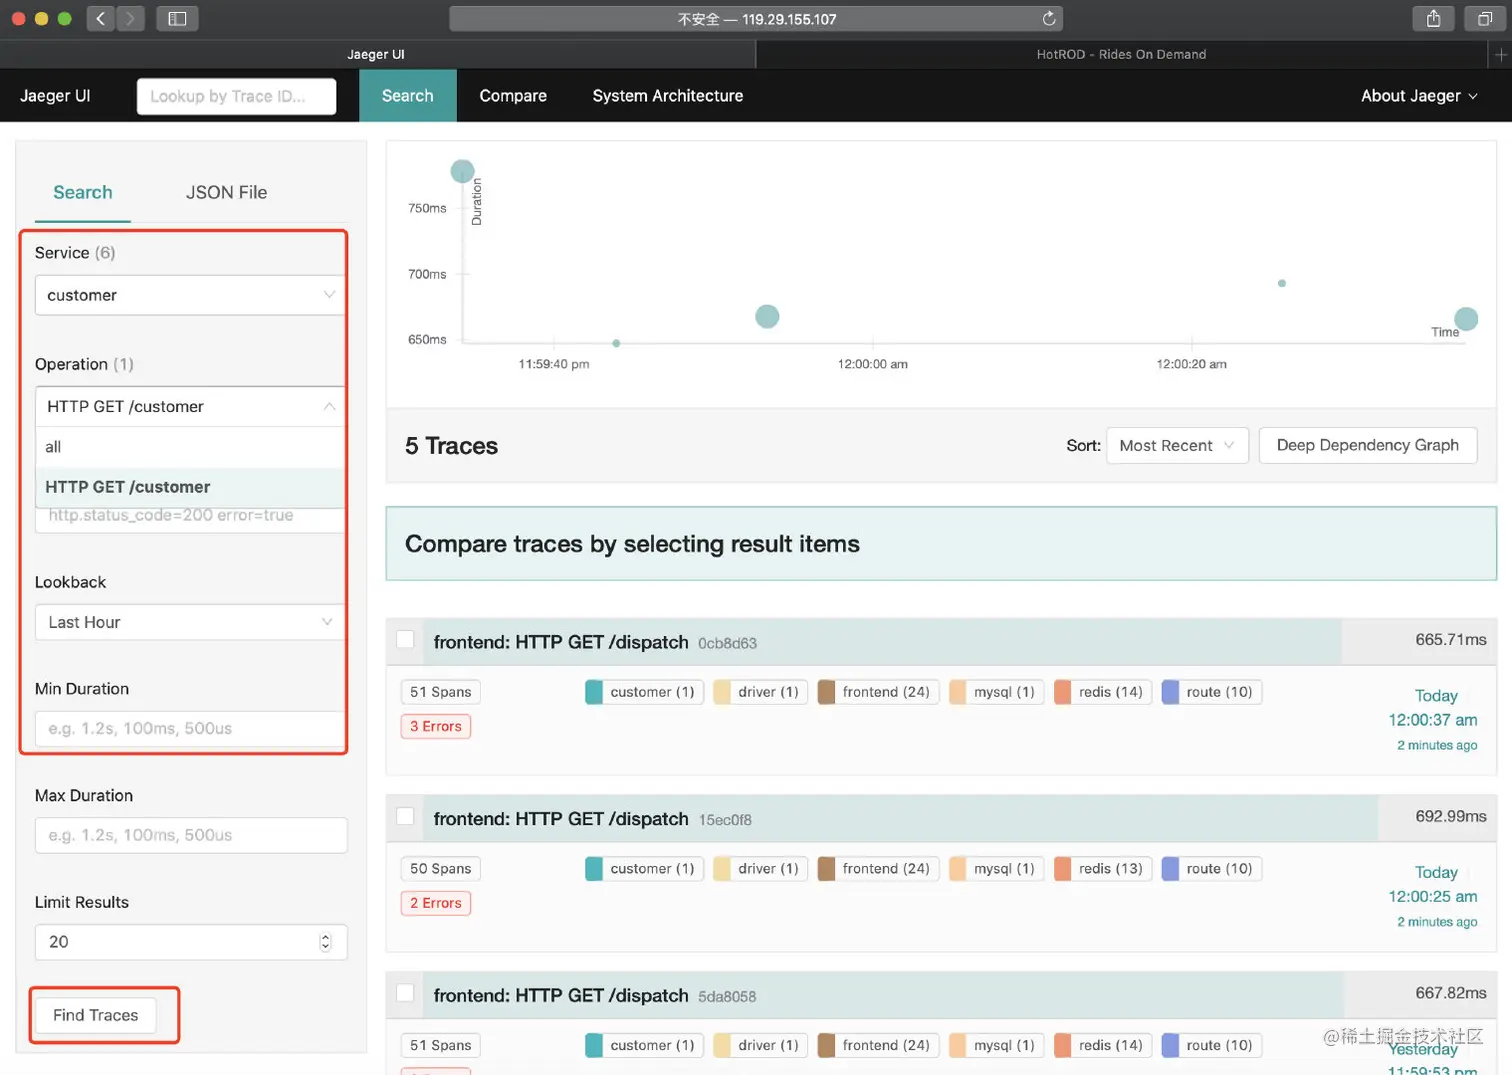Click timestamp 12:00:37 am

click(x=1432, y=720)
